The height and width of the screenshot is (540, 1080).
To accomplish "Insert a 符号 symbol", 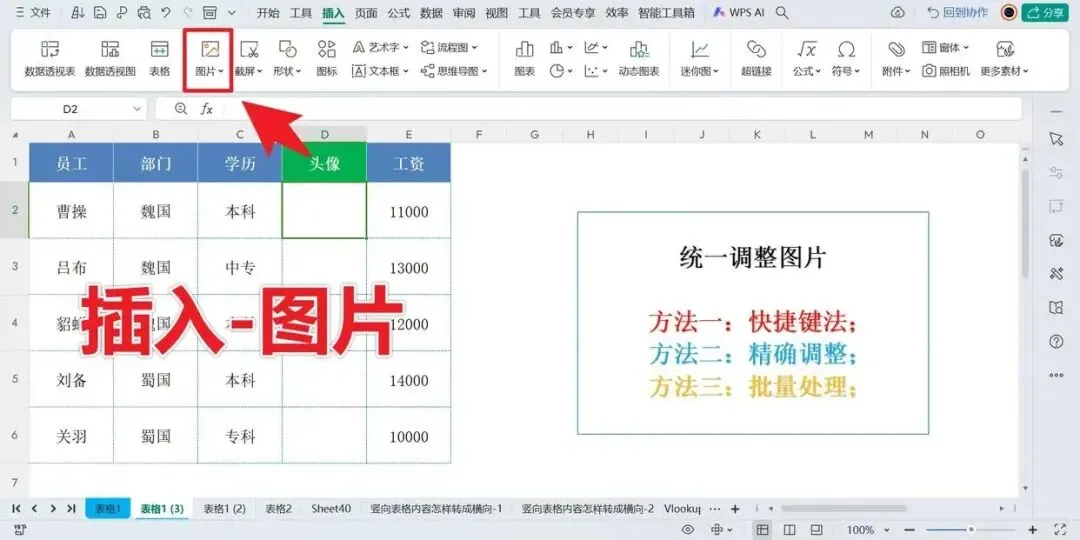I will tap(846, 58).
